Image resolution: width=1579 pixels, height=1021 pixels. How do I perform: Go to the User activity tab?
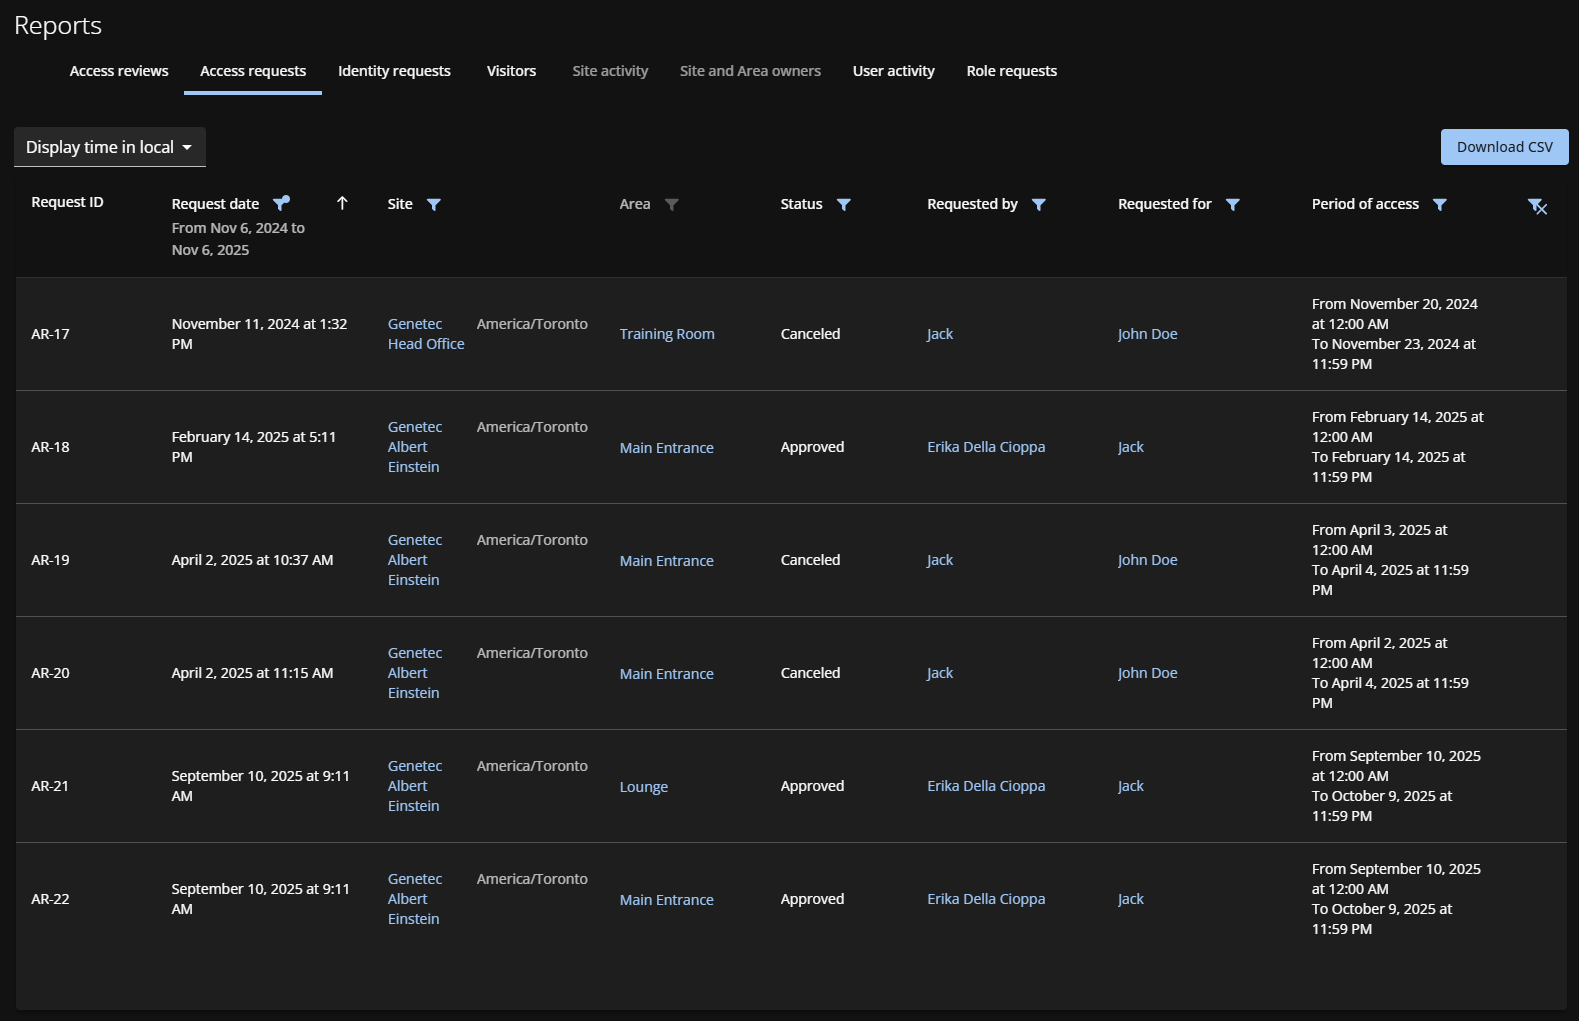893,71
